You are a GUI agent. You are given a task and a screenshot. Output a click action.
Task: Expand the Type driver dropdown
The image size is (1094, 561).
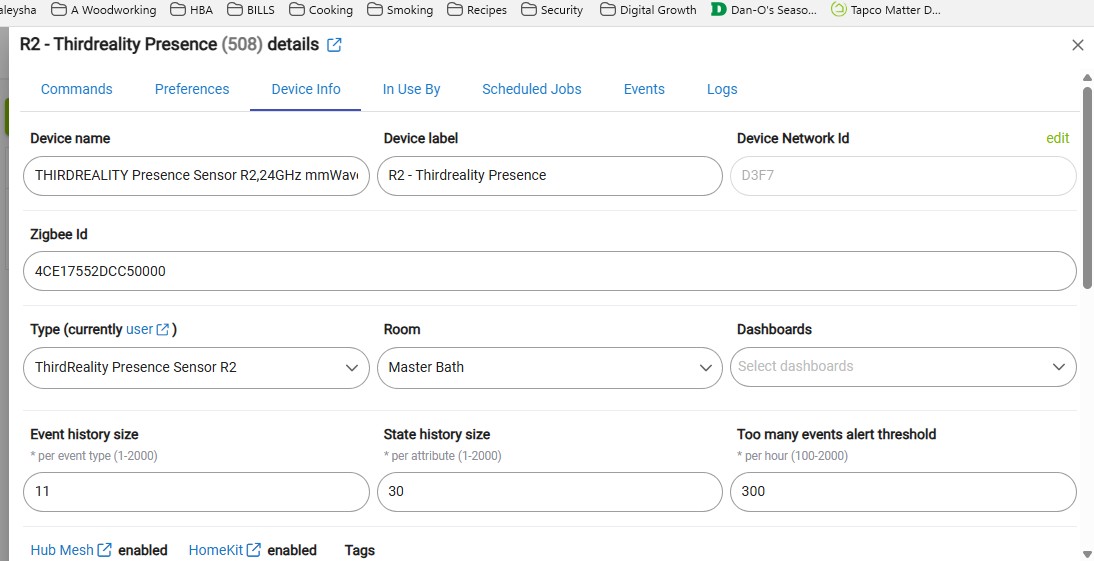(x=196, y=368)
